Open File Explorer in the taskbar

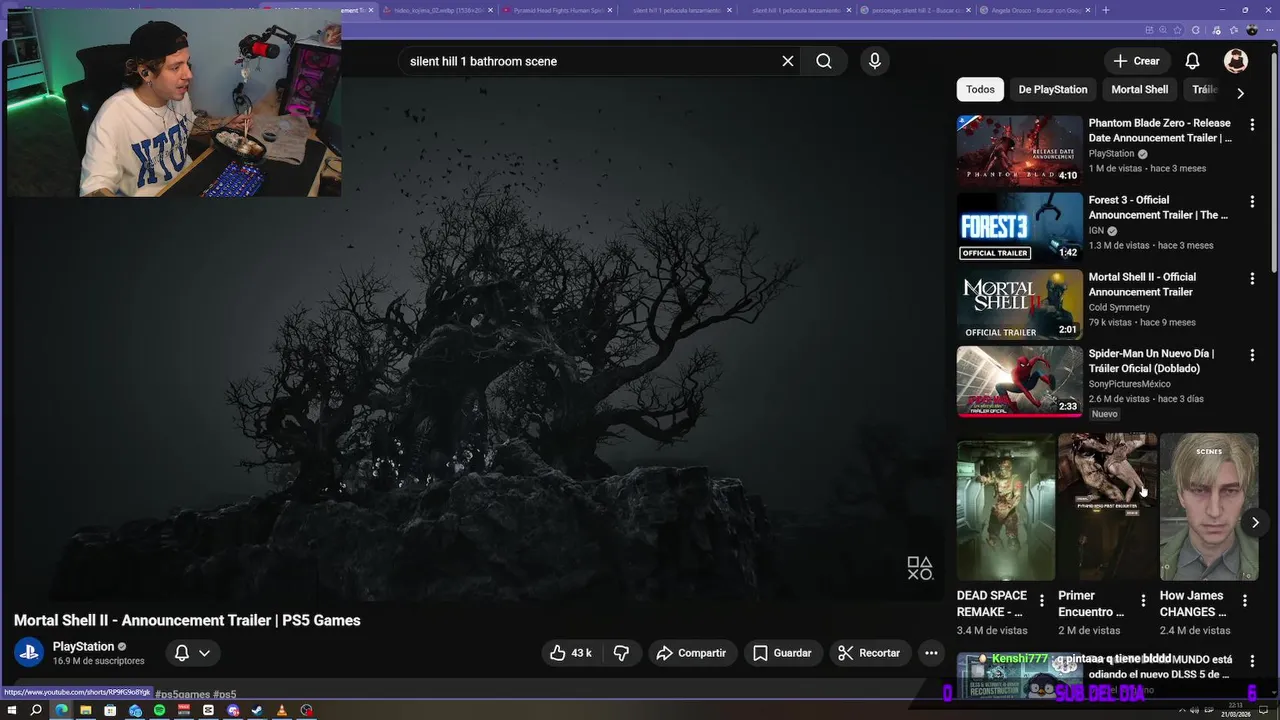(x=85, y=710)
